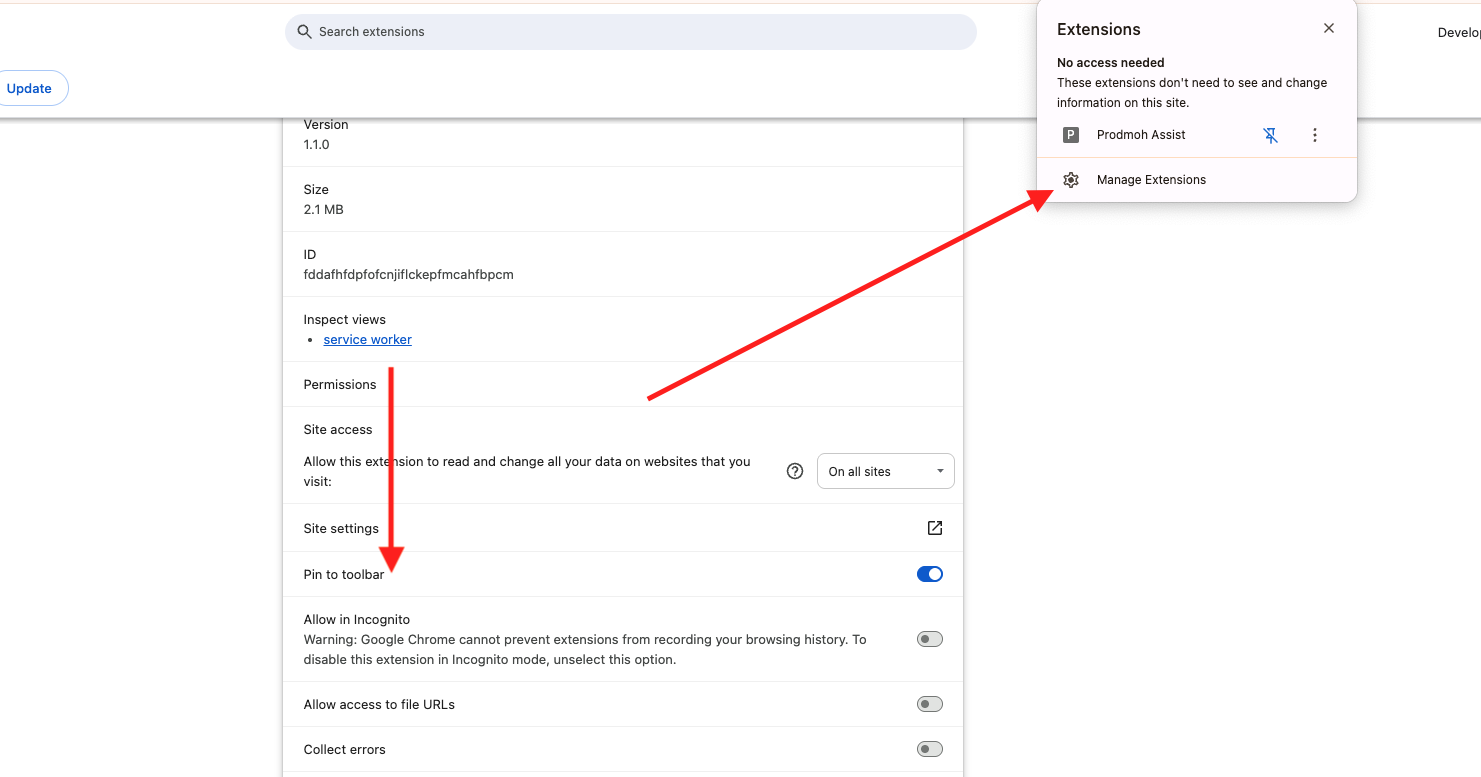
Task: Open the service worker inspect view
Action: point(367,339)
